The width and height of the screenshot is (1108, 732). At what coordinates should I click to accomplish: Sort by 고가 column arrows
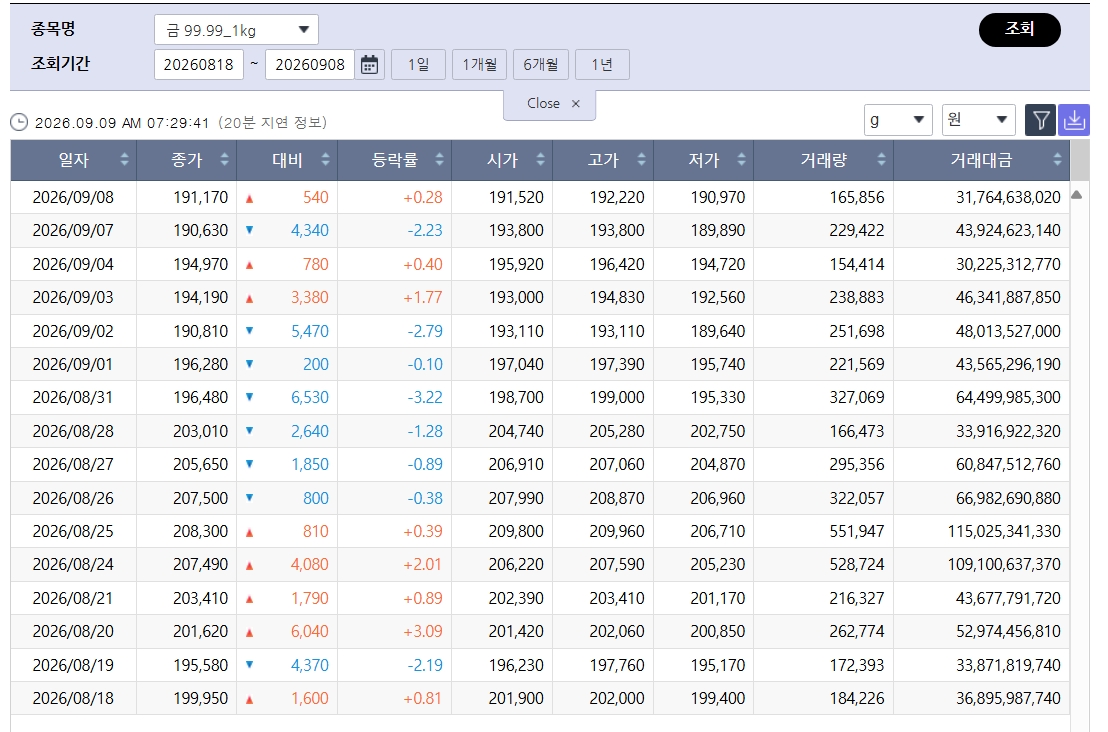tap(641, 160)
